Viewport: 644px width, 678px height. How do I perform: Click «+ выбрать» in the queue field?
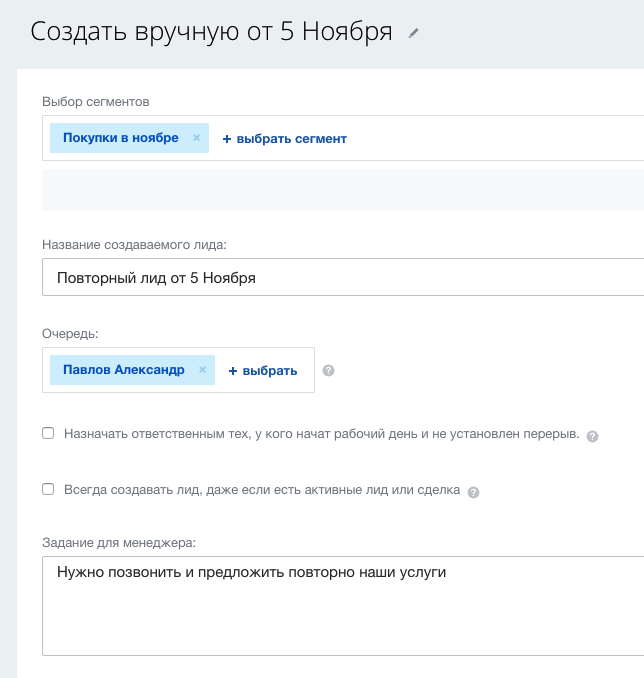[263, 371]
